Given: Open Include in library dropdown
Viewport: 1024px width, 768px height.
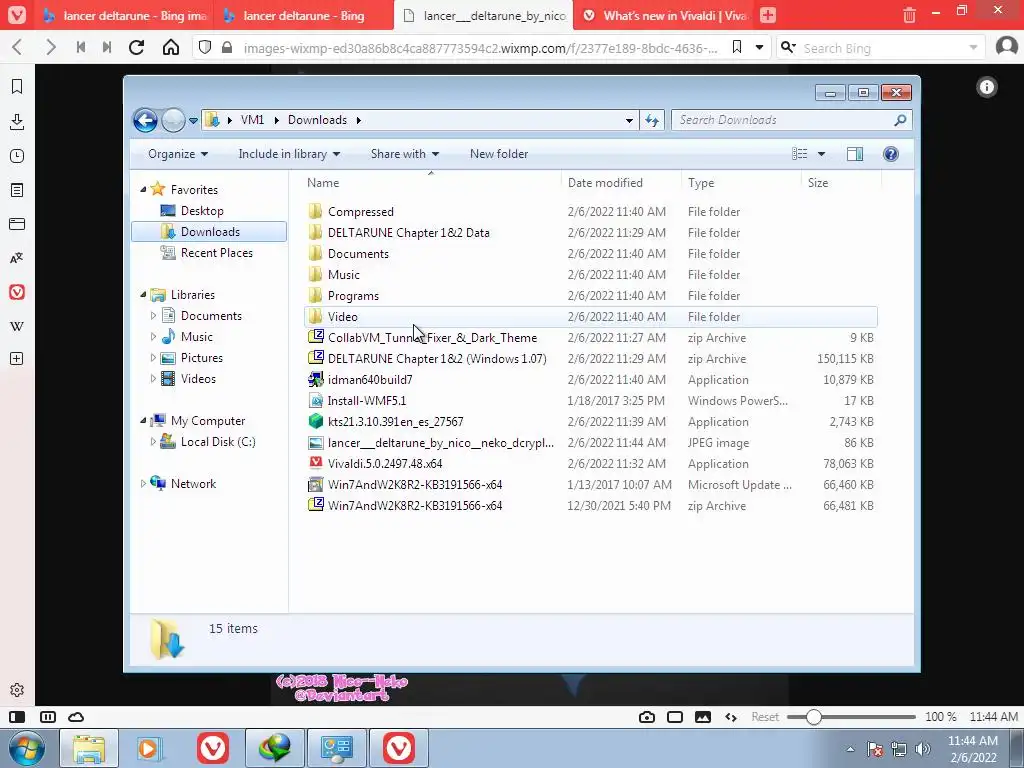Looking at the screenshot, I should 289,154.
